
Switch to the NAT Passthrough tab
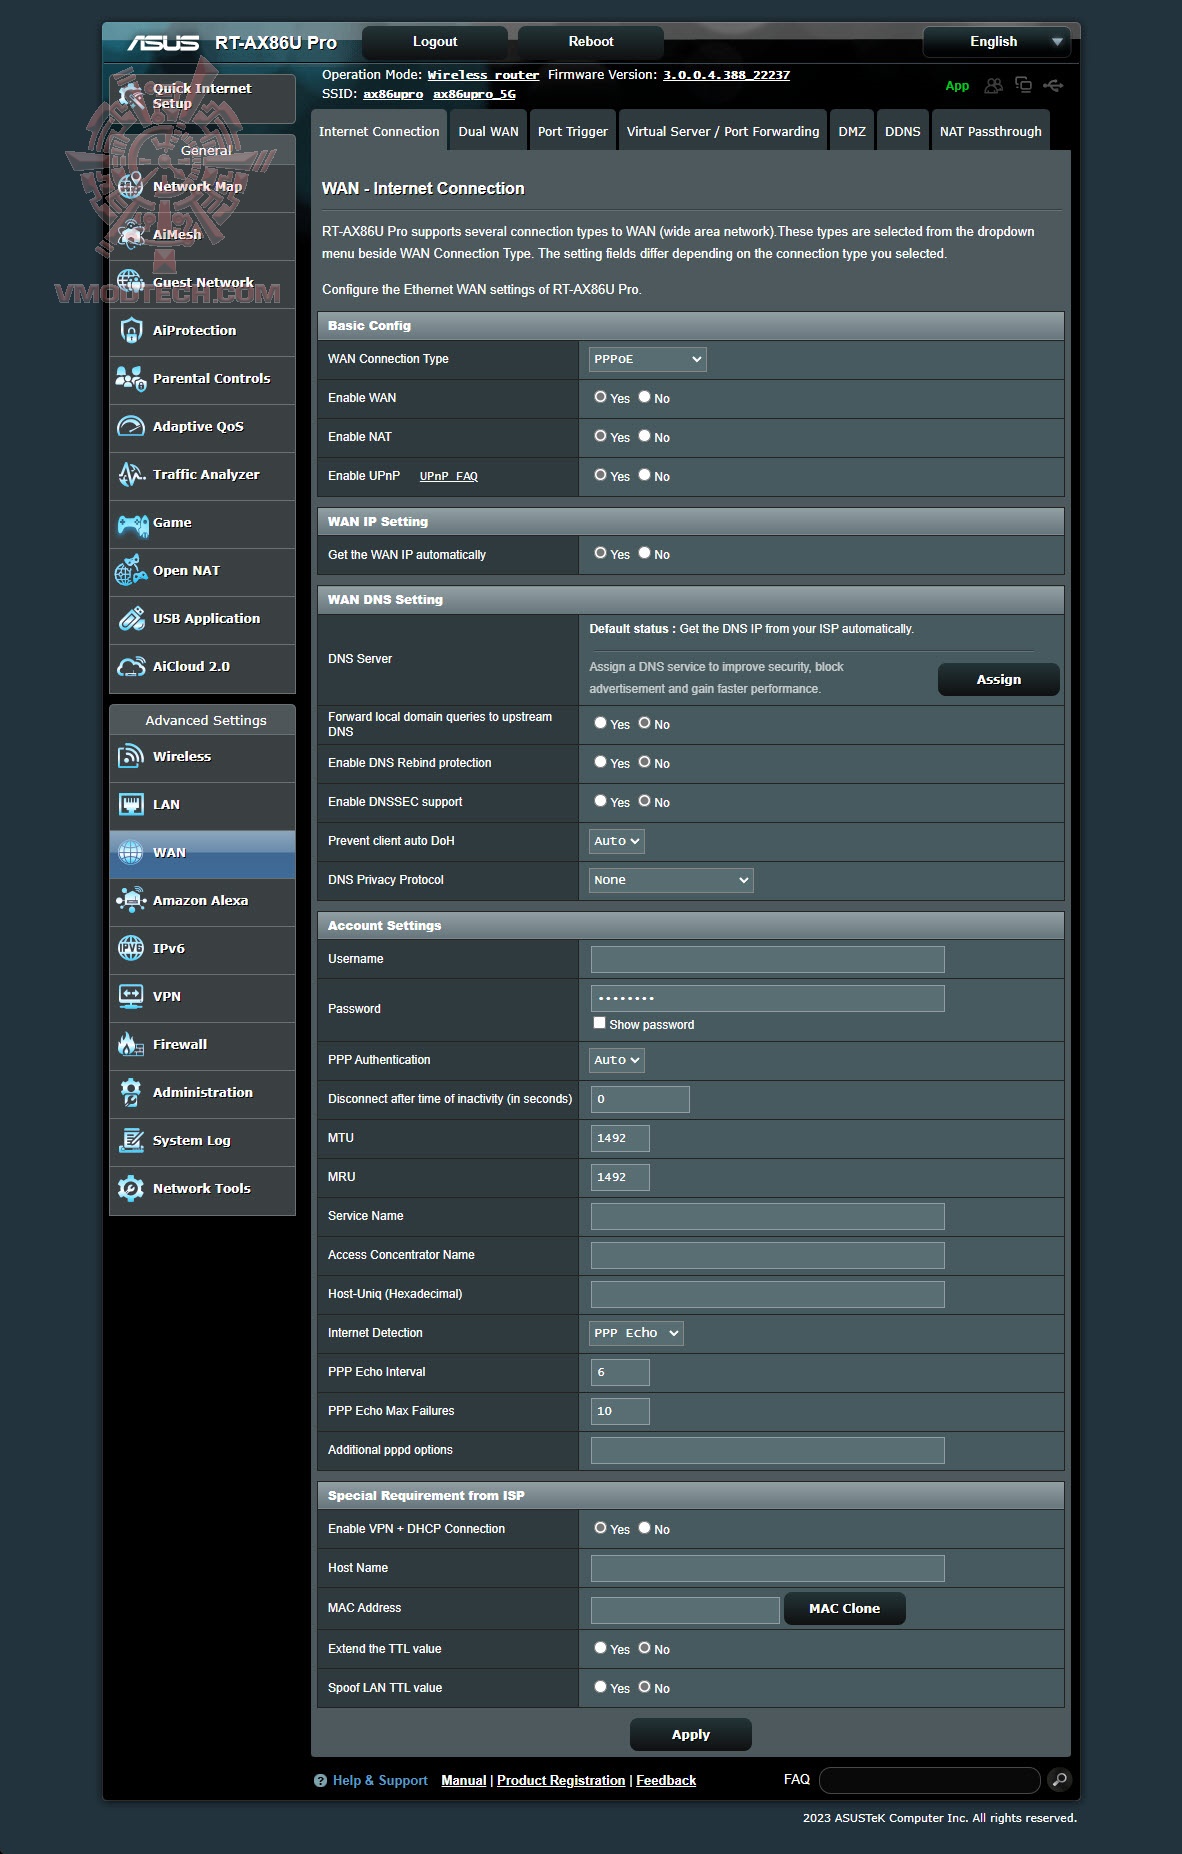990,131
